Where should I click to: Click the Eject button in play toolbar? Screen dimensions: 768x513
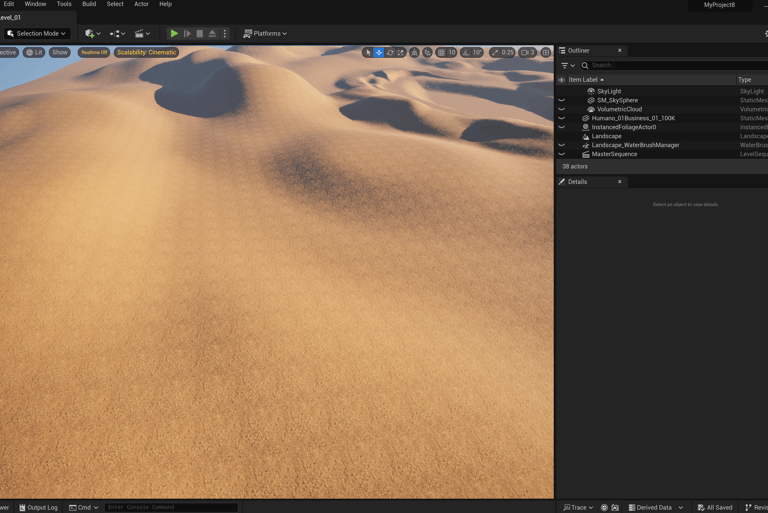pyautogui.click(x=212, y=34)
